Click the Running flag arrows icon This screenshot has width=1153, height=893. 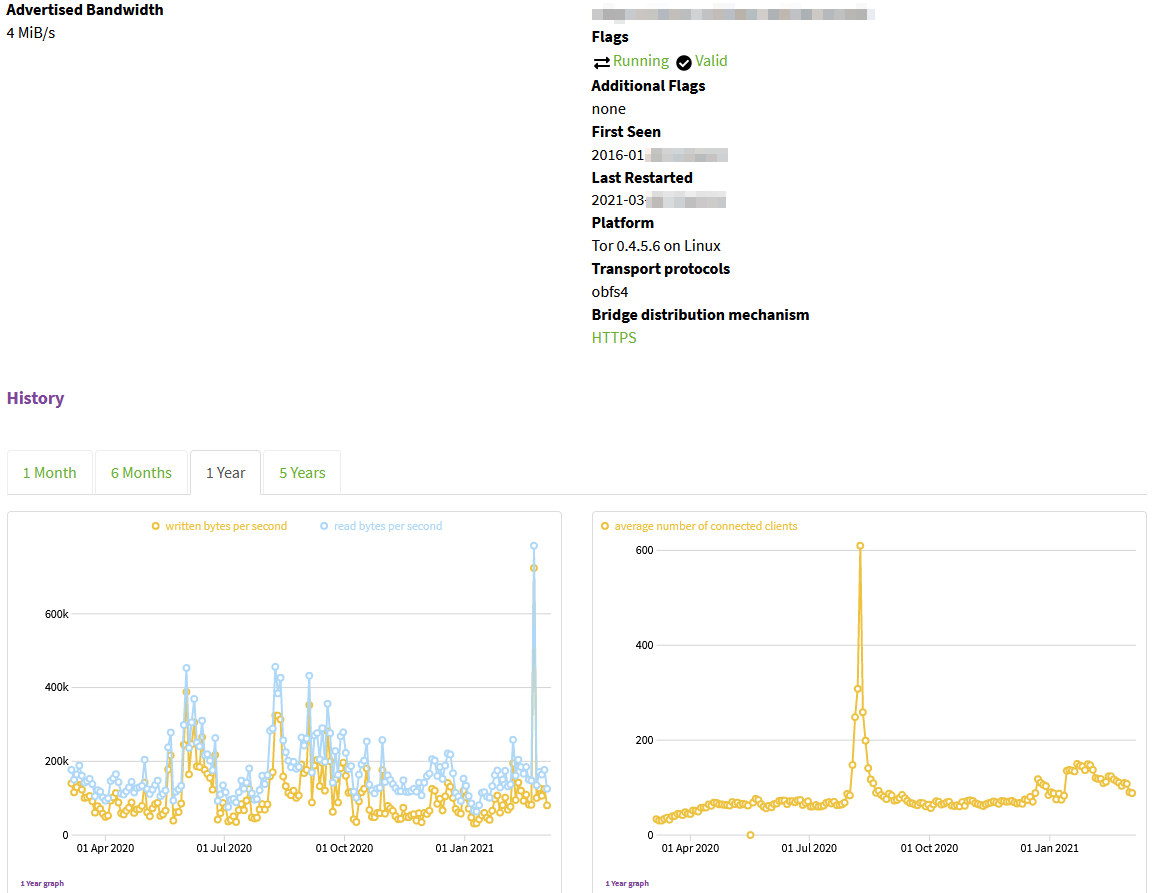pos(601,62)
